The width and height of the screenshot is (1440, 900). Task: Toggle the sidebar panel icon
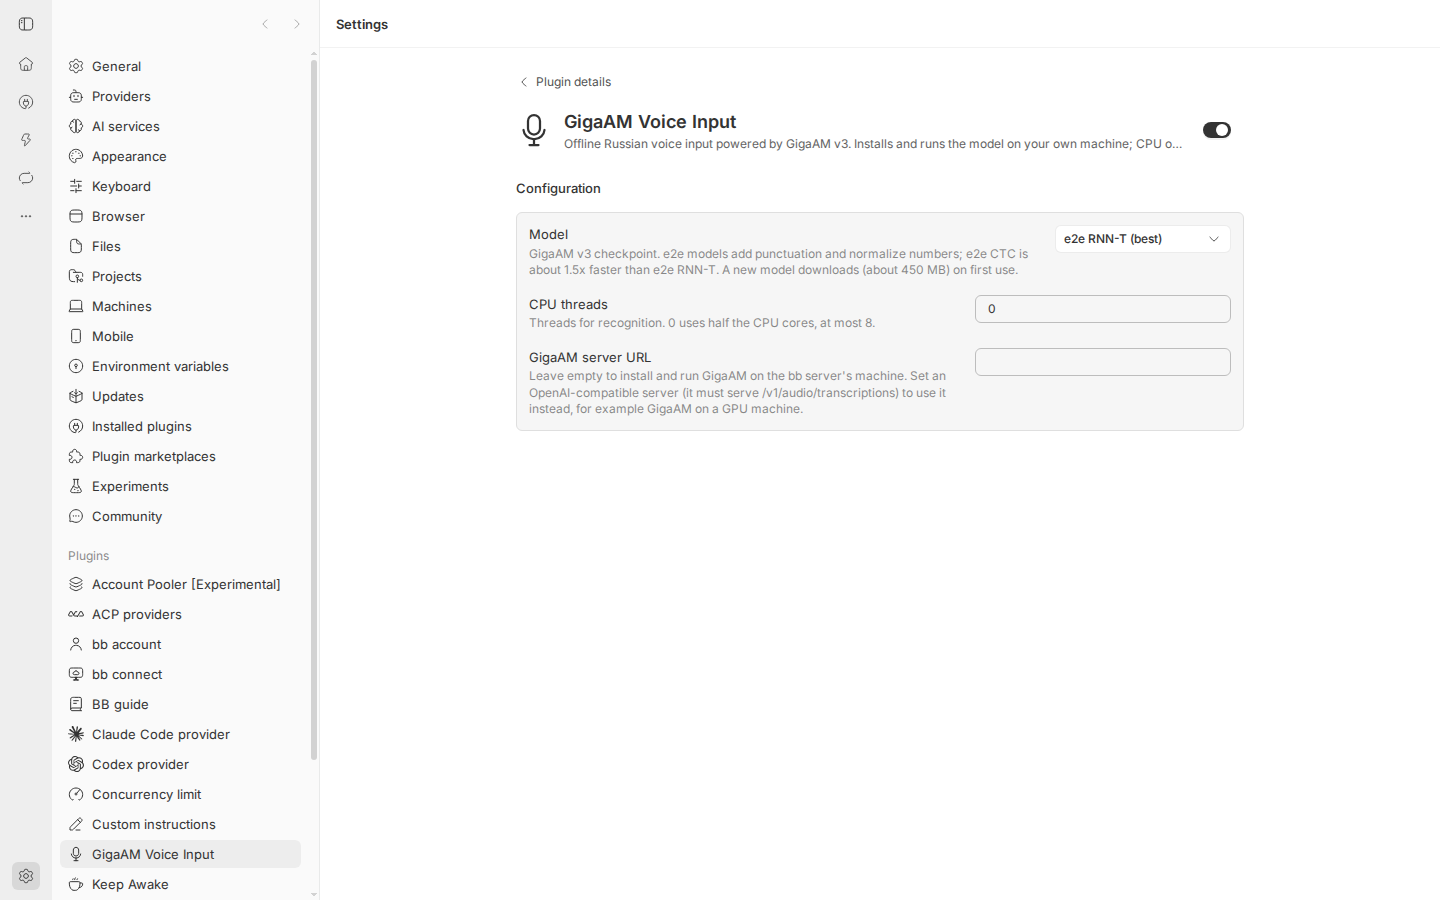pos(26,24)
